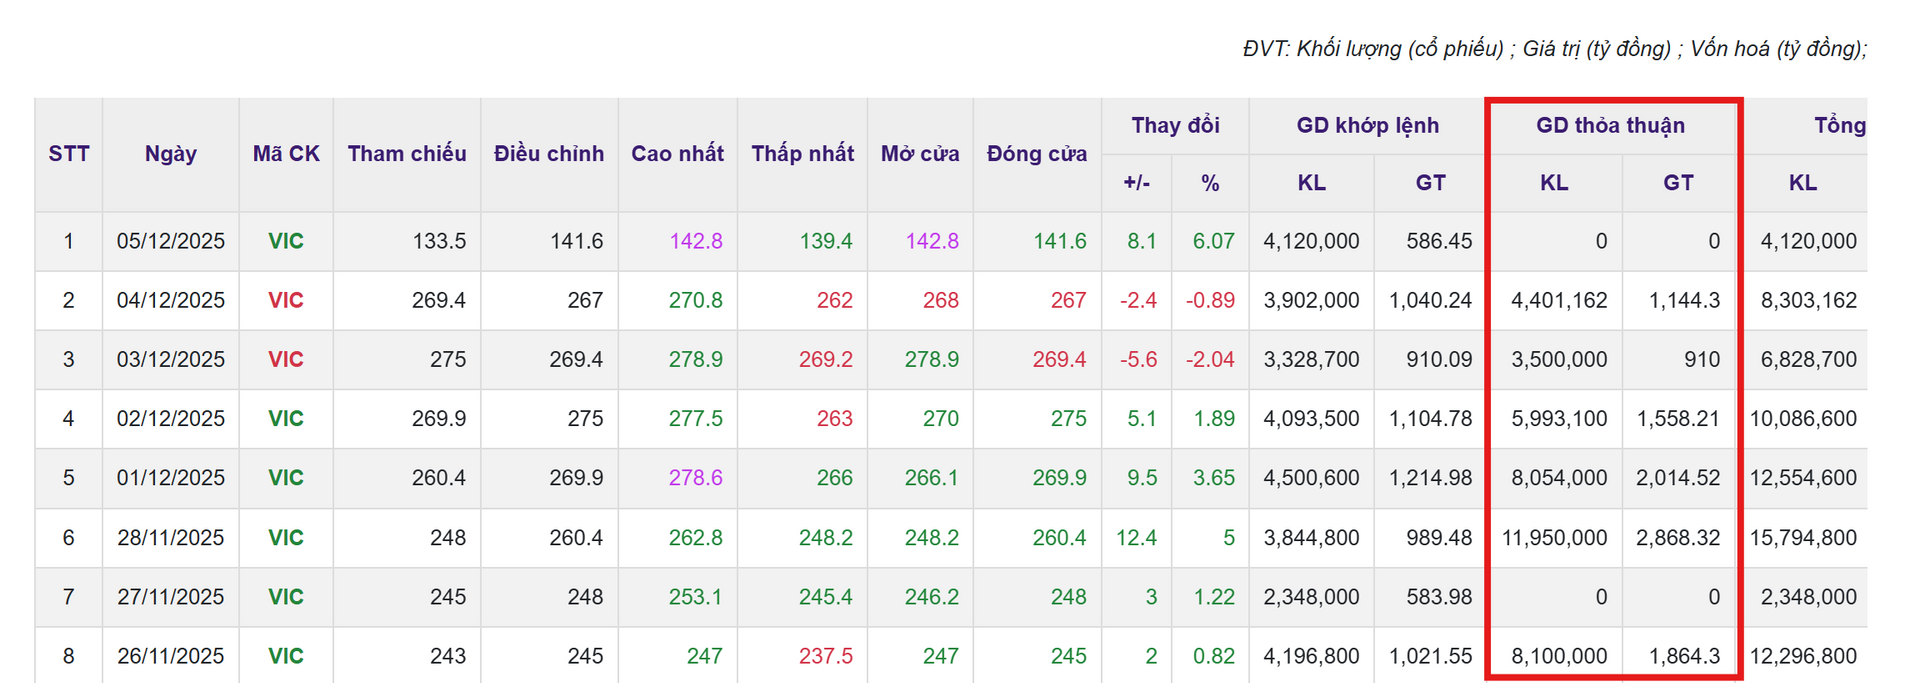Click the 'Thấp nhất' column header
The height and width of the screenshot is (683, 1920).
[802, 154]
